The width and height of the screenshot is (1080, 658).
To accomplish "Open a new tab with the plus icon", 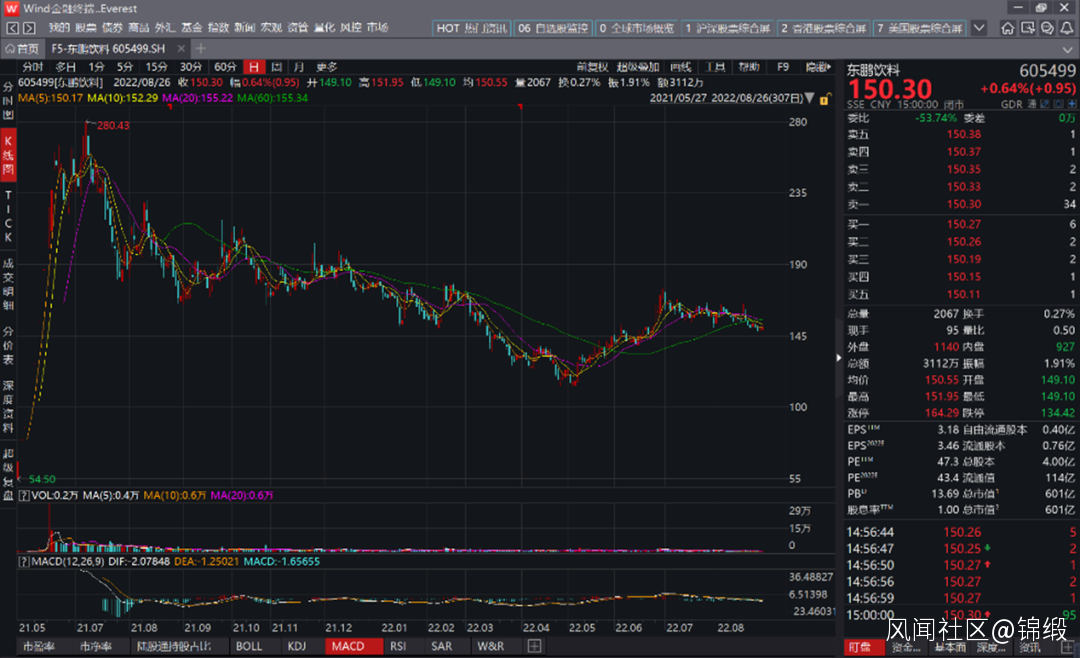I will point(200,48).
